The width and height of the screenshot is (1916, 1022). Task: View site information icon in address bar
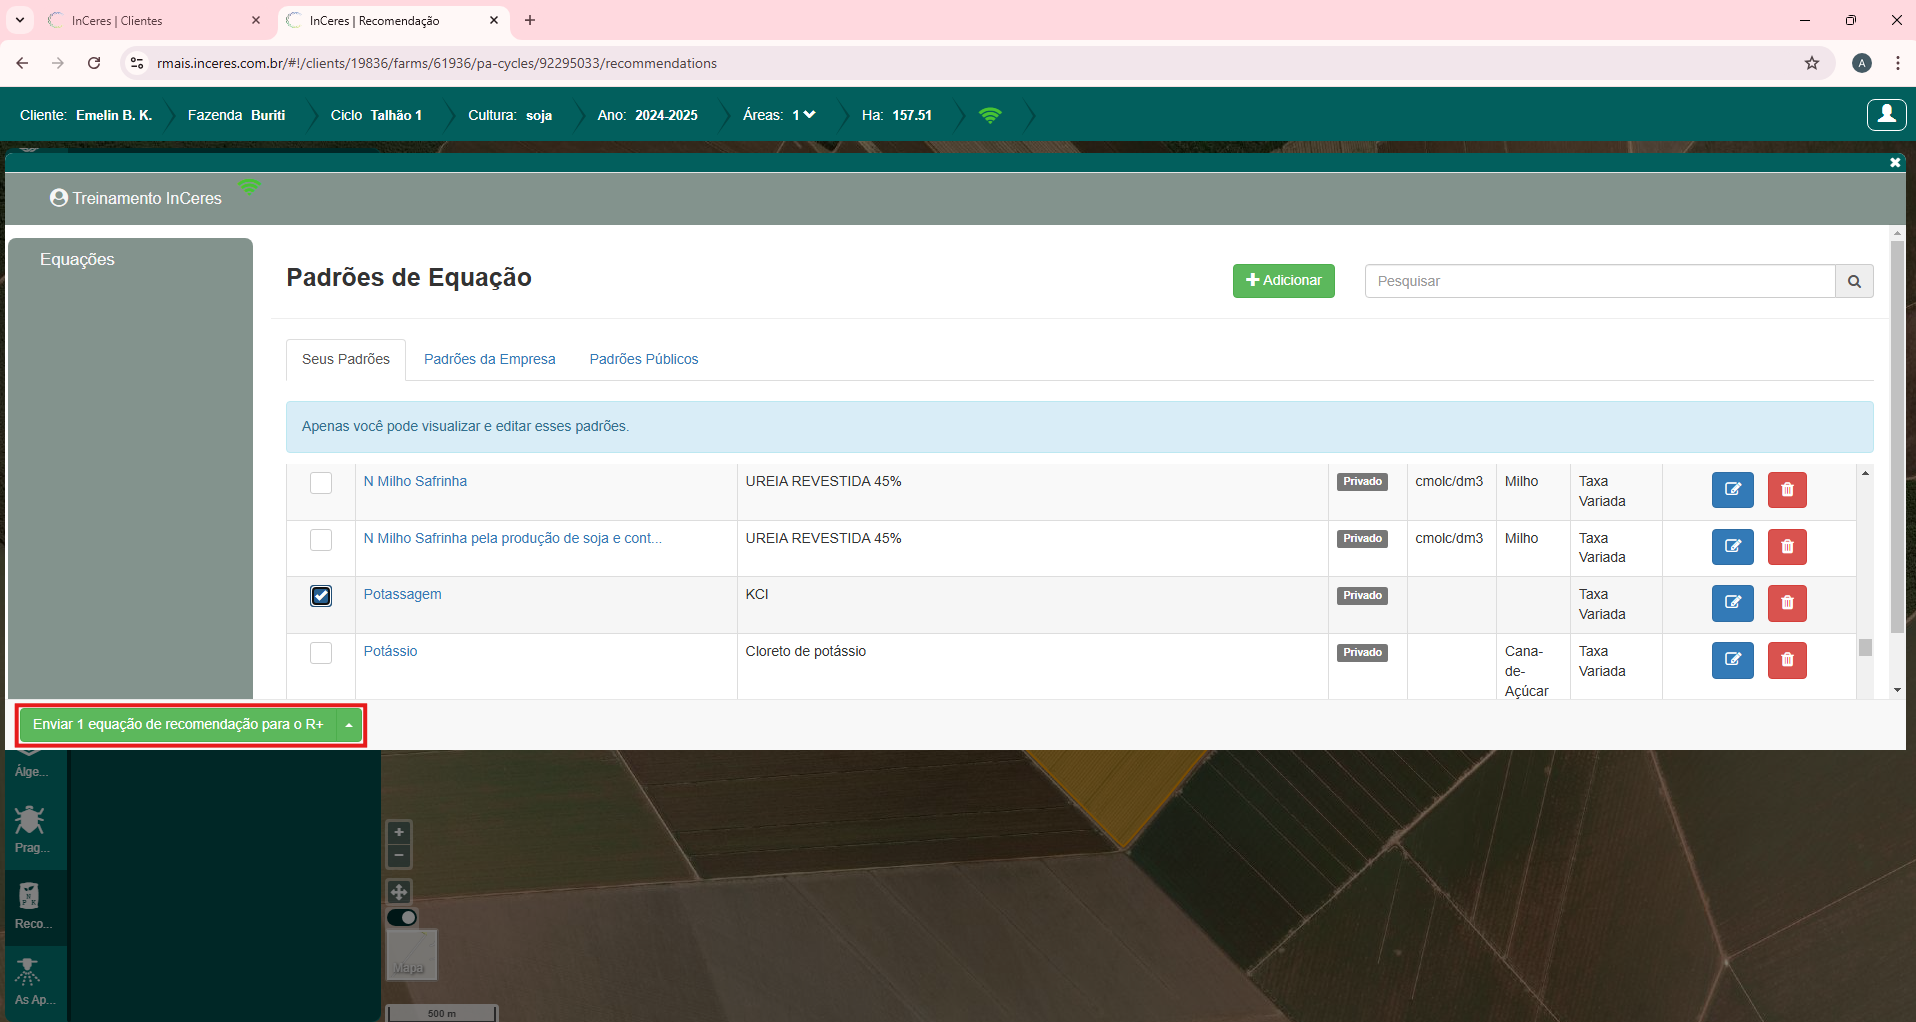pyautogui.click(x=138, y=63)
